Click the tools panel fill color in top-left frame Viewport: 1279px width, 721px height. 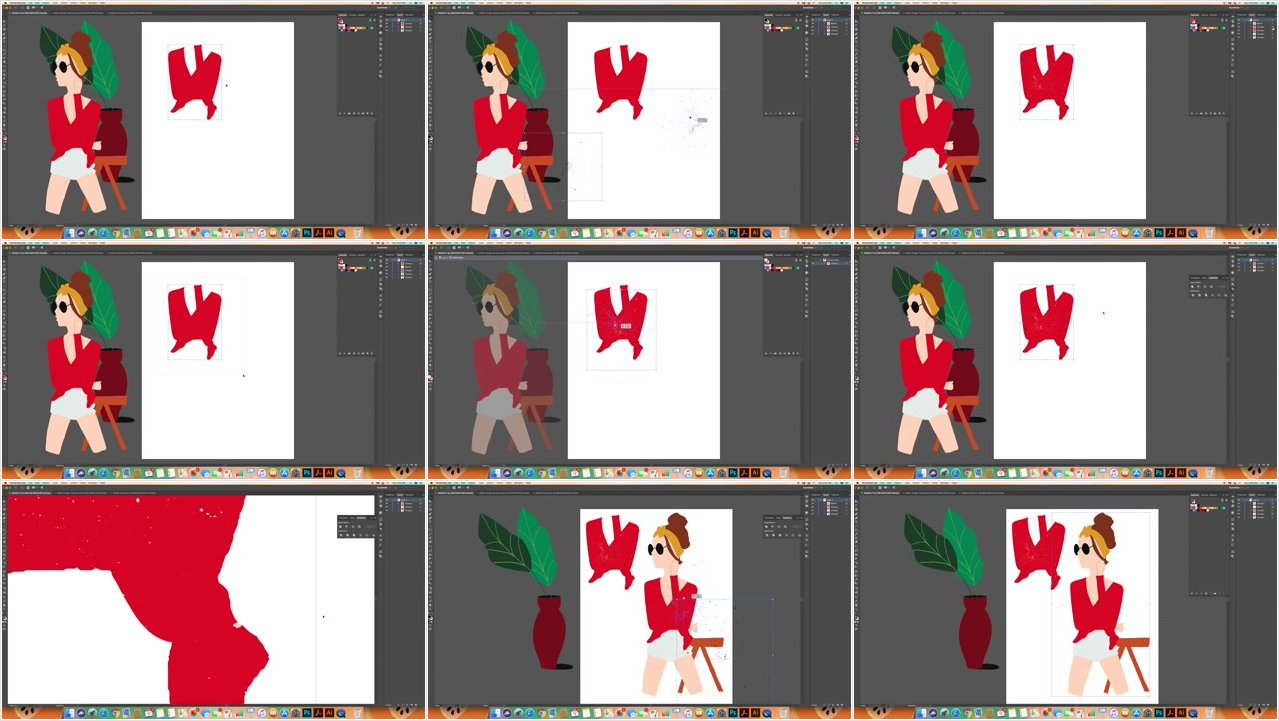click(4, 138)
